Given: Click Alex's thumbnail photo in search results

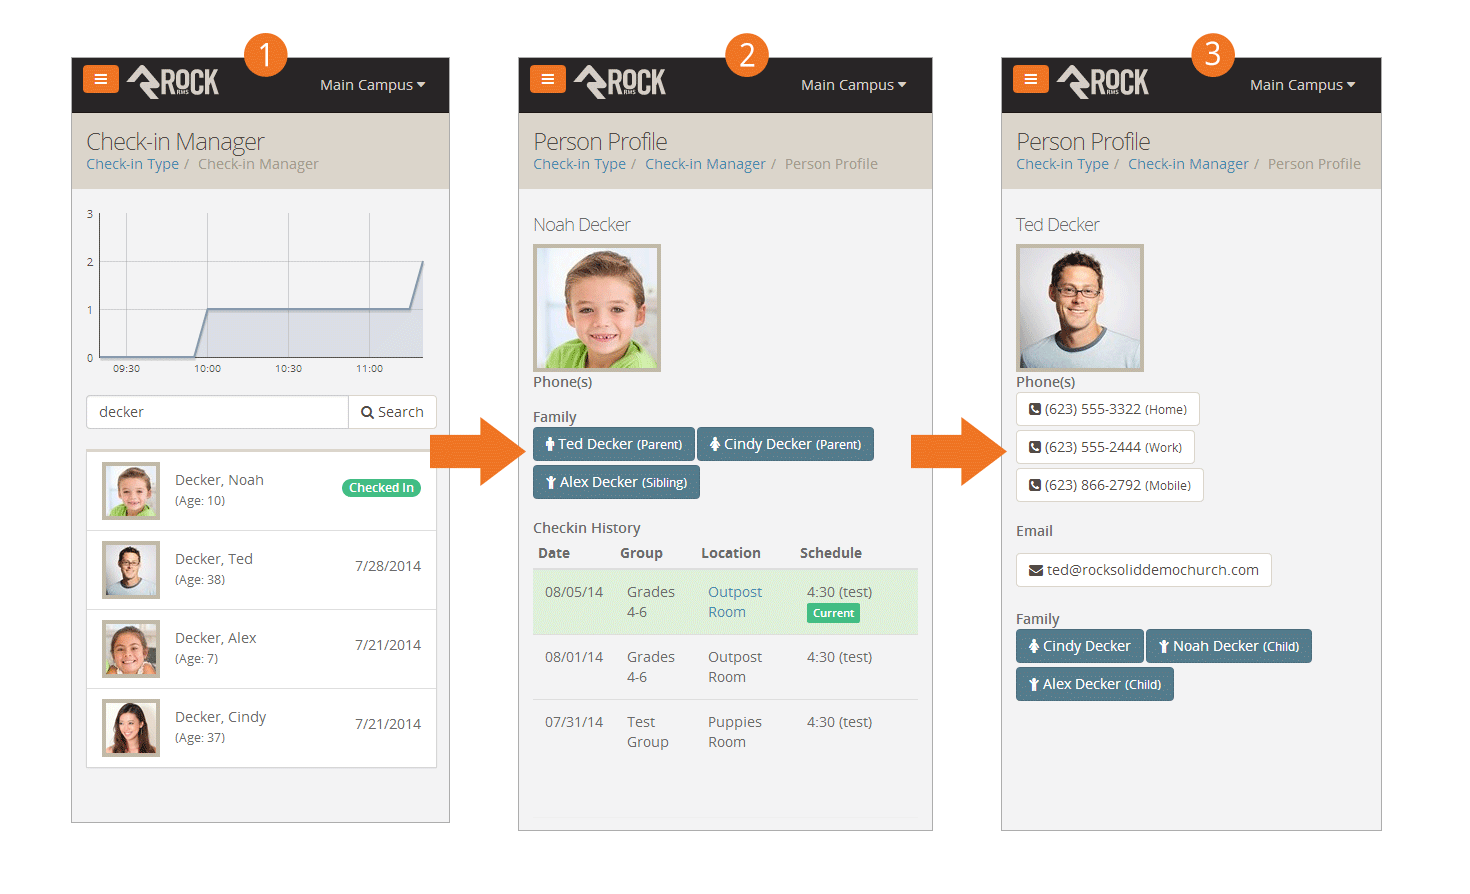Looking at the screenshot, I should point(131,649).
